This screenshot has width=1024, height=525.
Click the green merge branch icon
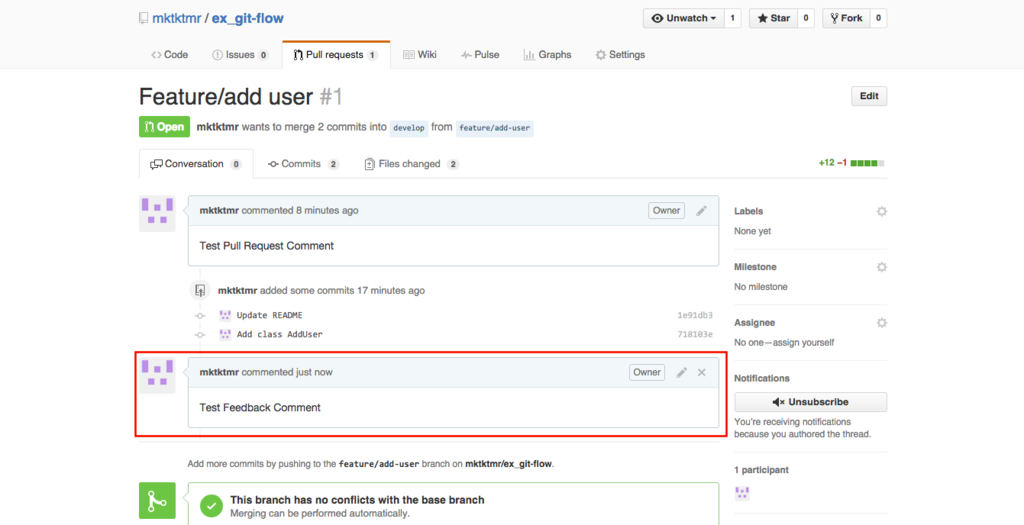[x=157, y=501]
